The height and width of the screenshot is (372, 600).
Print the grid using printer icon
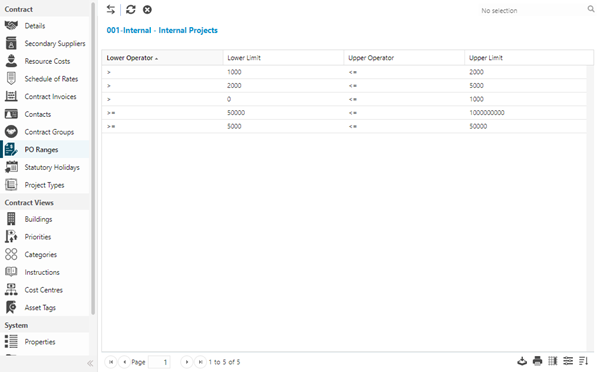click(x=538, y=361)
